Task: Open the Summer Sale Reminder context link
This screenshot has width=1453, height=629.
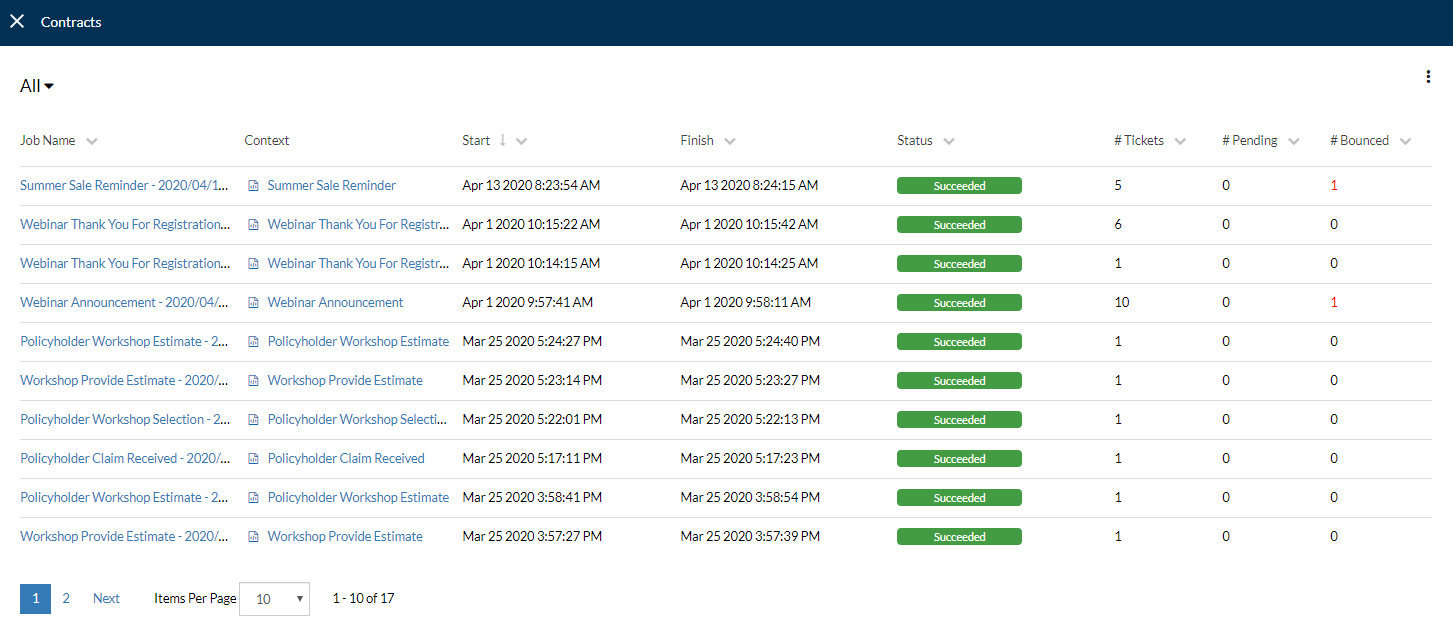Action: 332,186
